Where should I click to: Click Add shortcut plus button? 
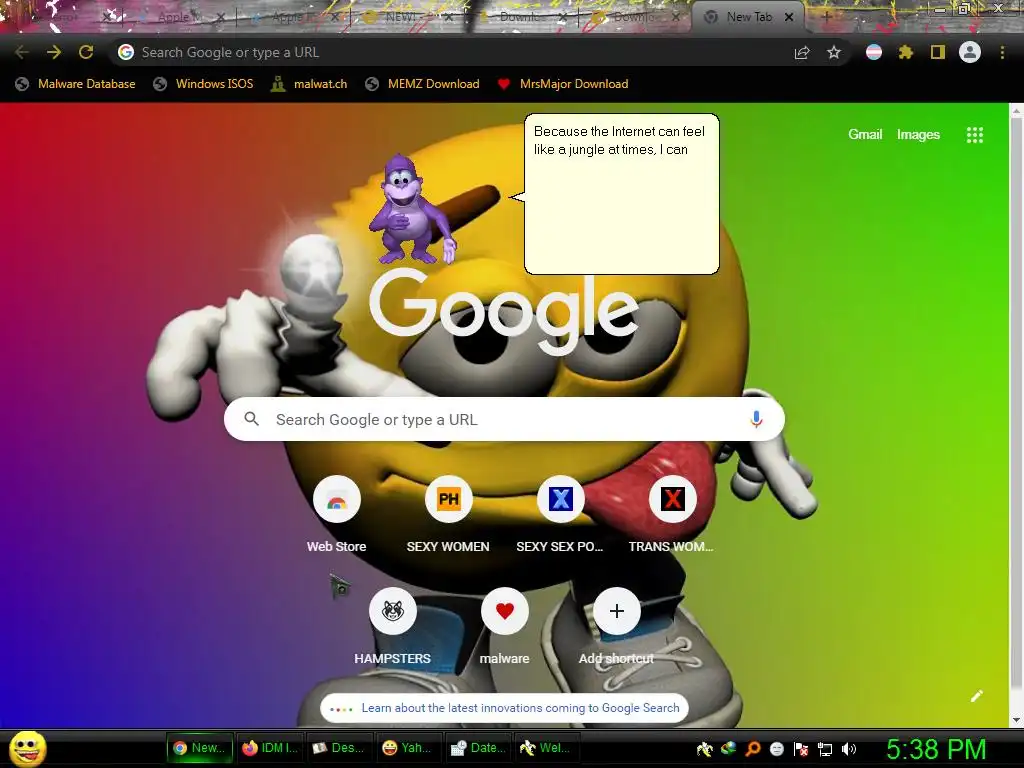click(616, 611)
